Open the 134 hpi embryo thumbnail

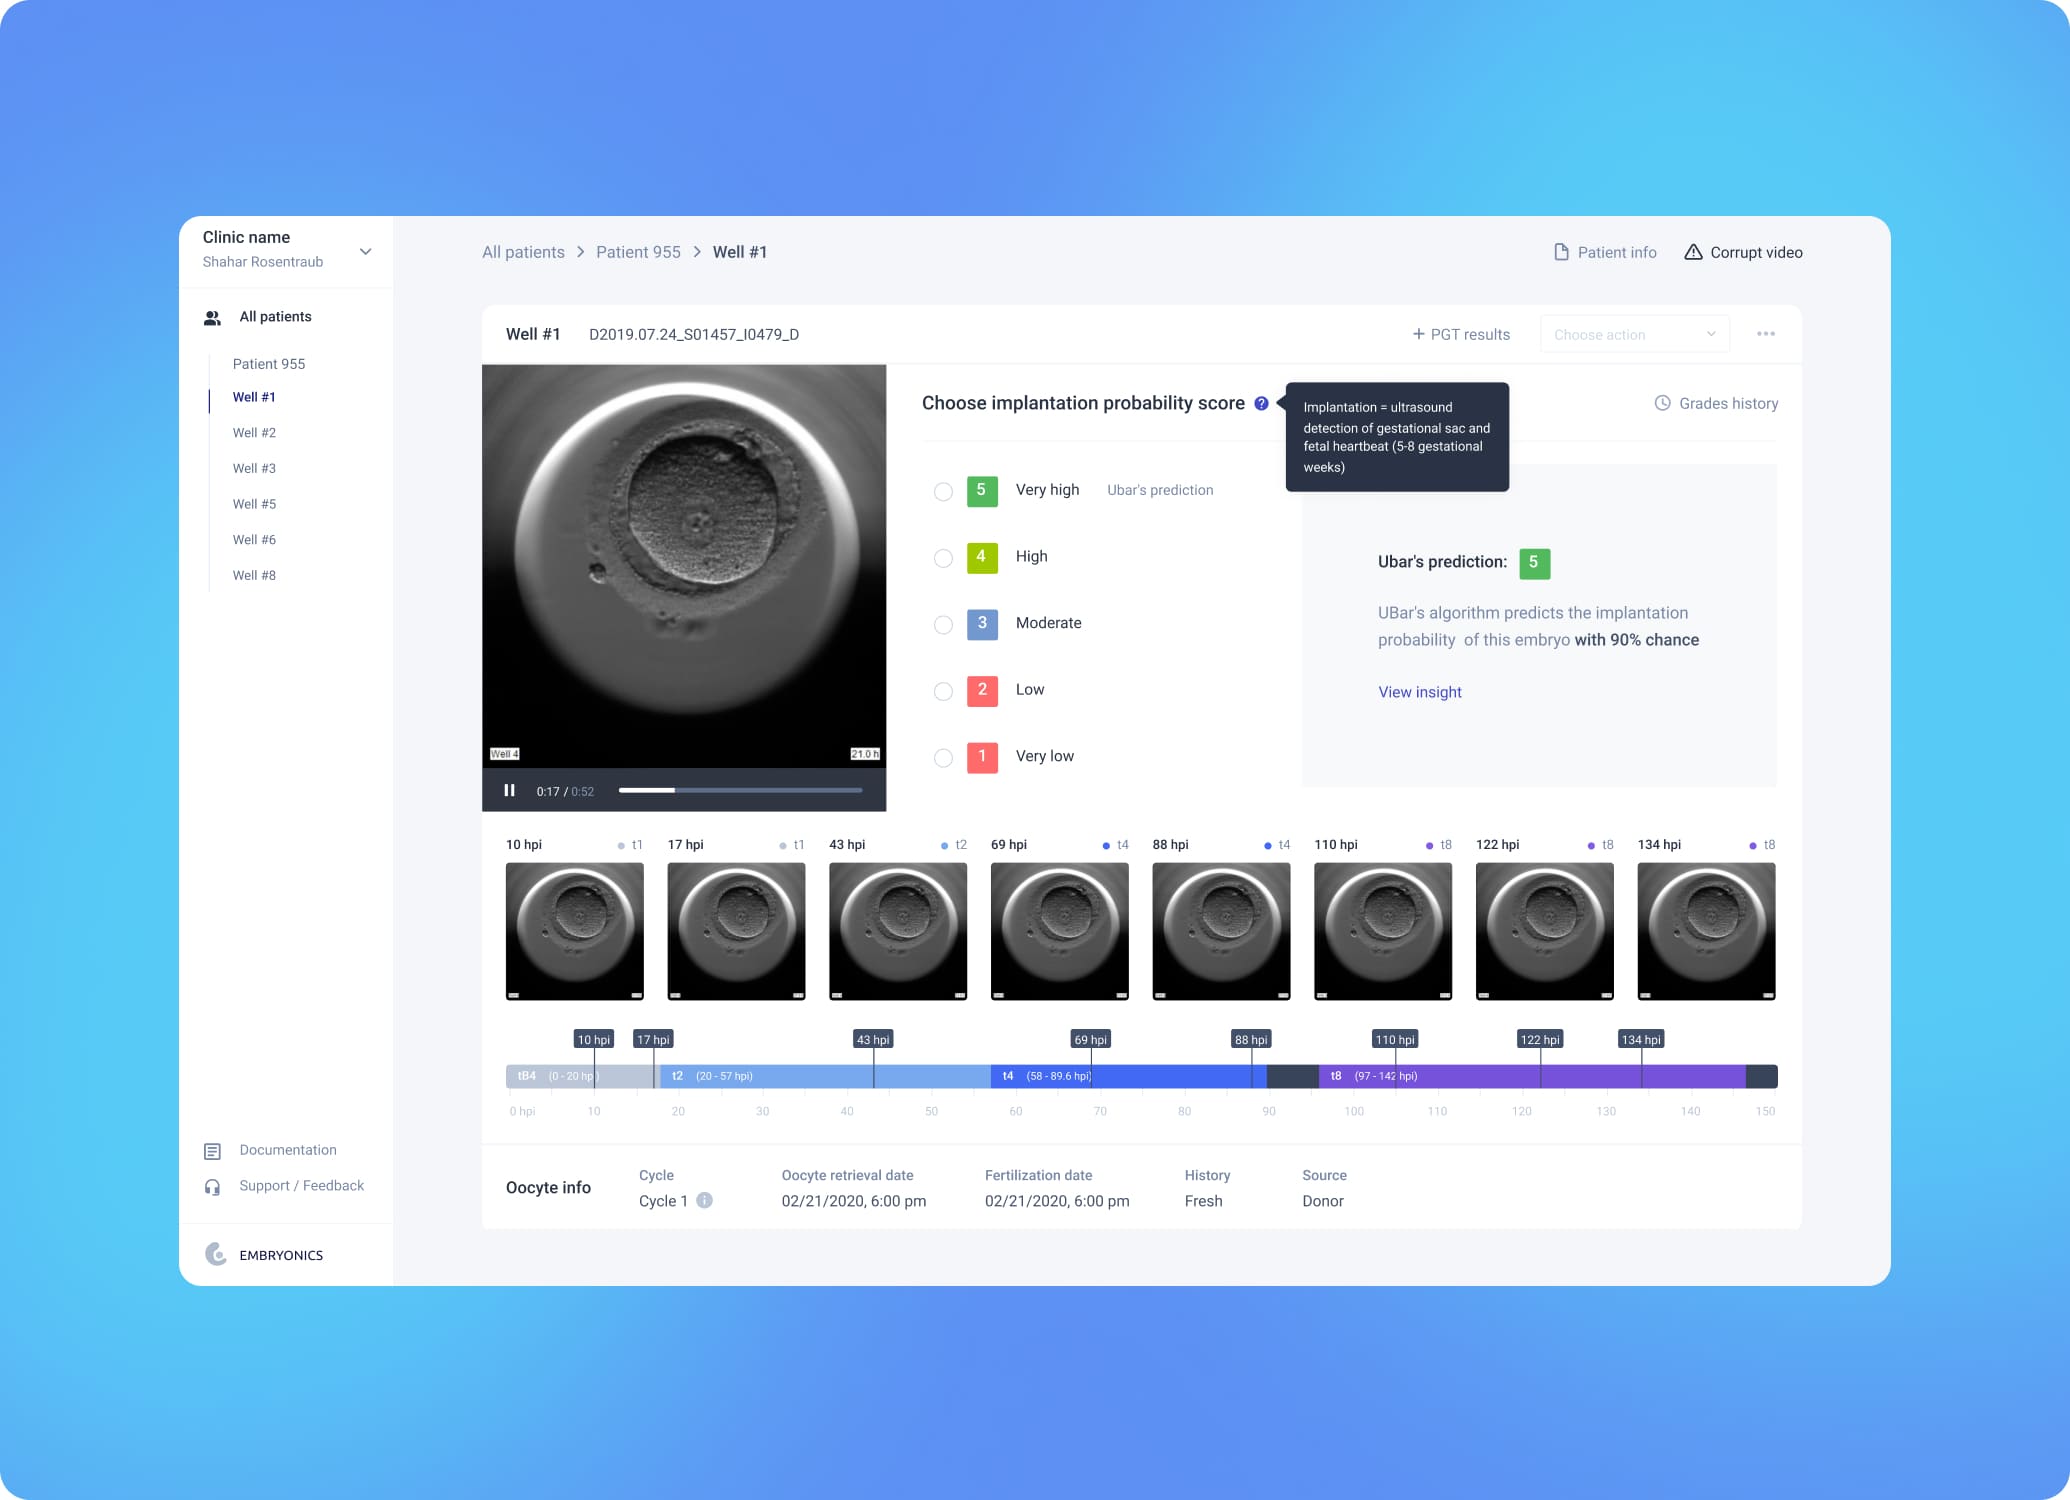coord(1706,932)
